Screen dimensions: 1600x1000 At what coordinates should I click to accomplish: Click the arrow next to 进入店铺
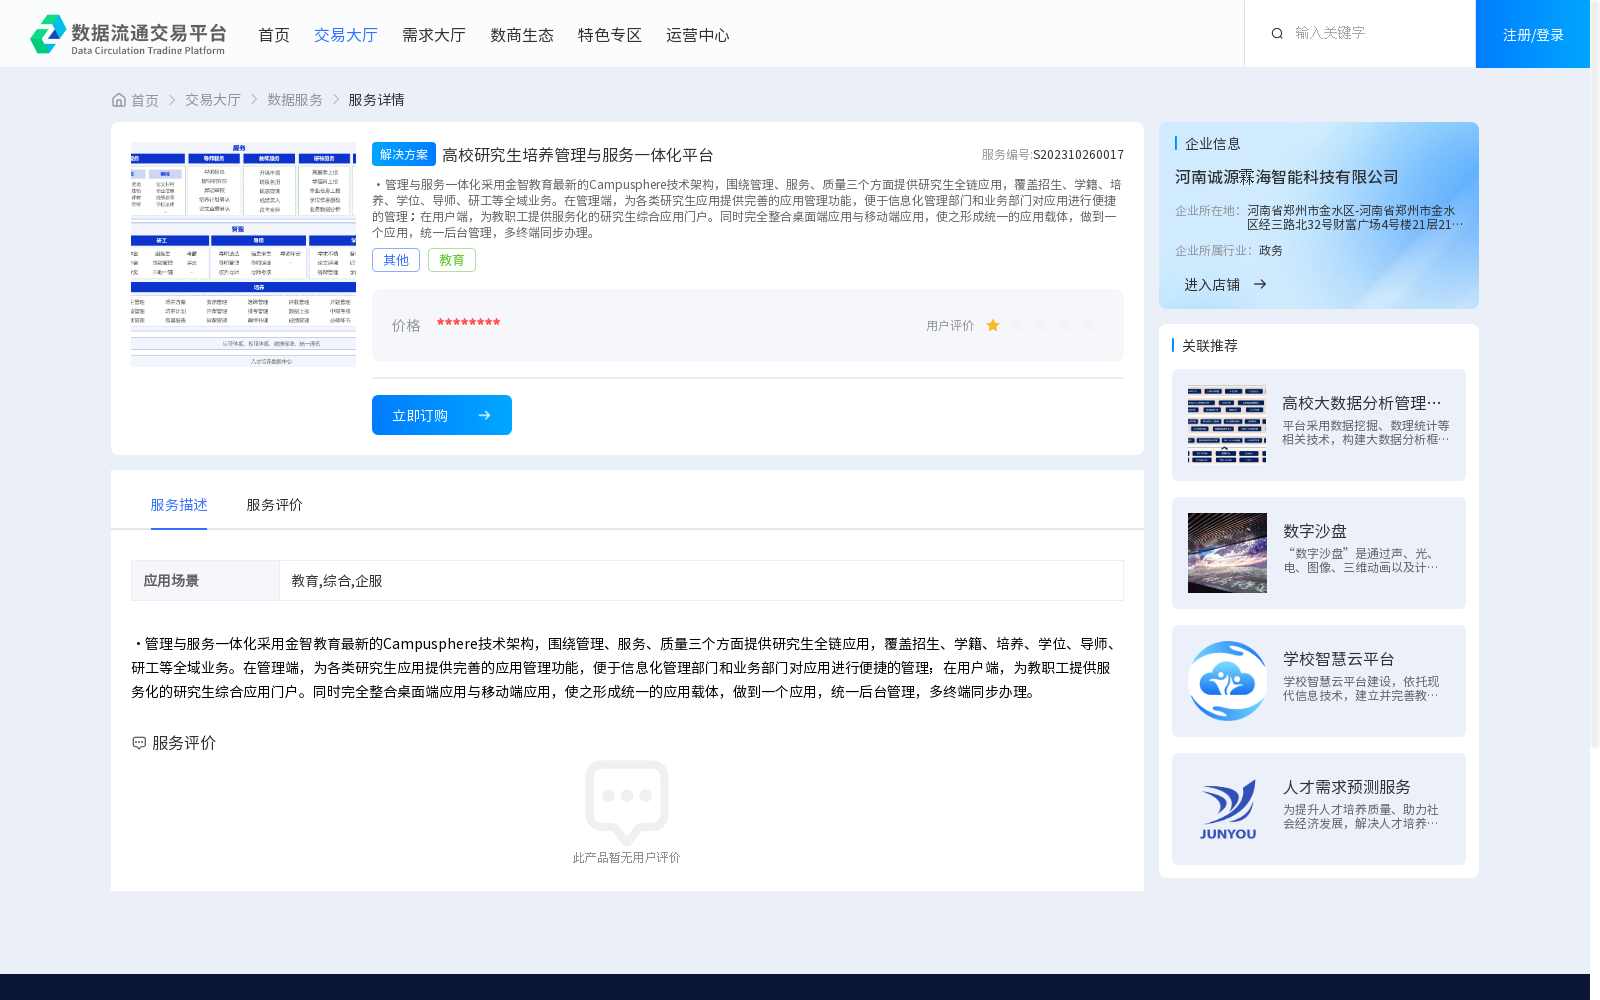pyautogui.click(x=1260, y=284)
